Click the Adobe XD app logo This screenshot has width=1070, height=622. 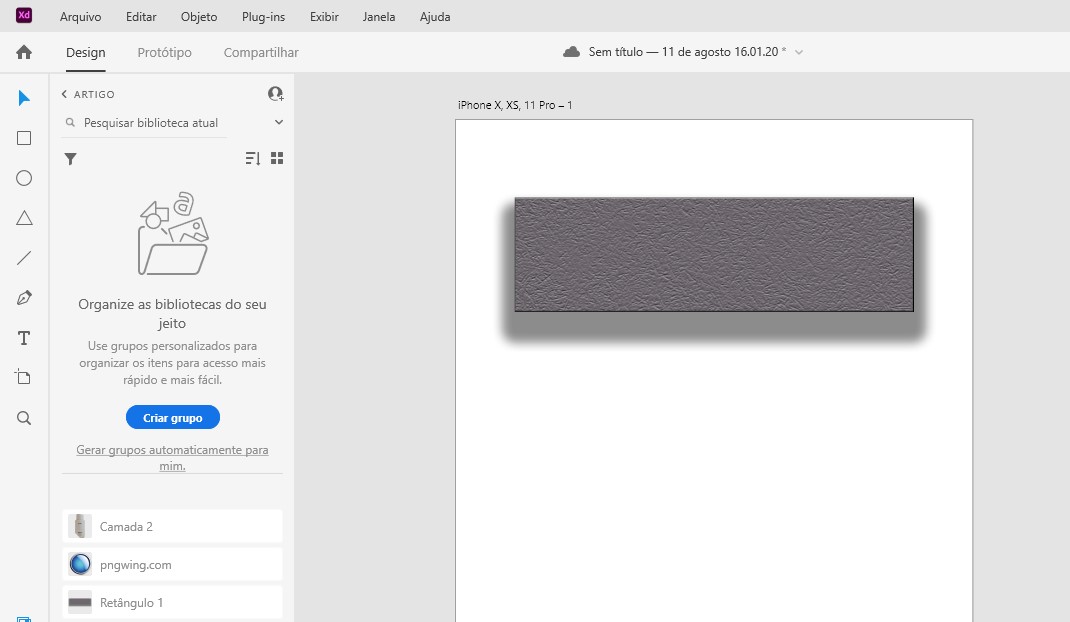[x=24, y=15]
